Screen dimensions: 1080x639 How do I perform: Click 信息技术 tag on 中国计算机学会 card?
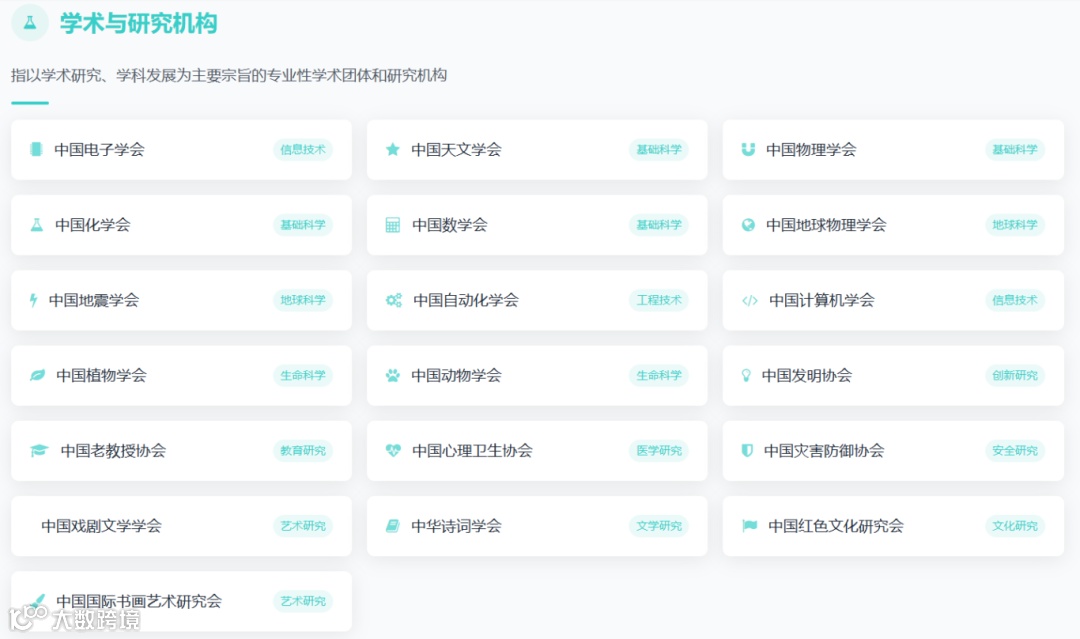tap(1015, 300)
